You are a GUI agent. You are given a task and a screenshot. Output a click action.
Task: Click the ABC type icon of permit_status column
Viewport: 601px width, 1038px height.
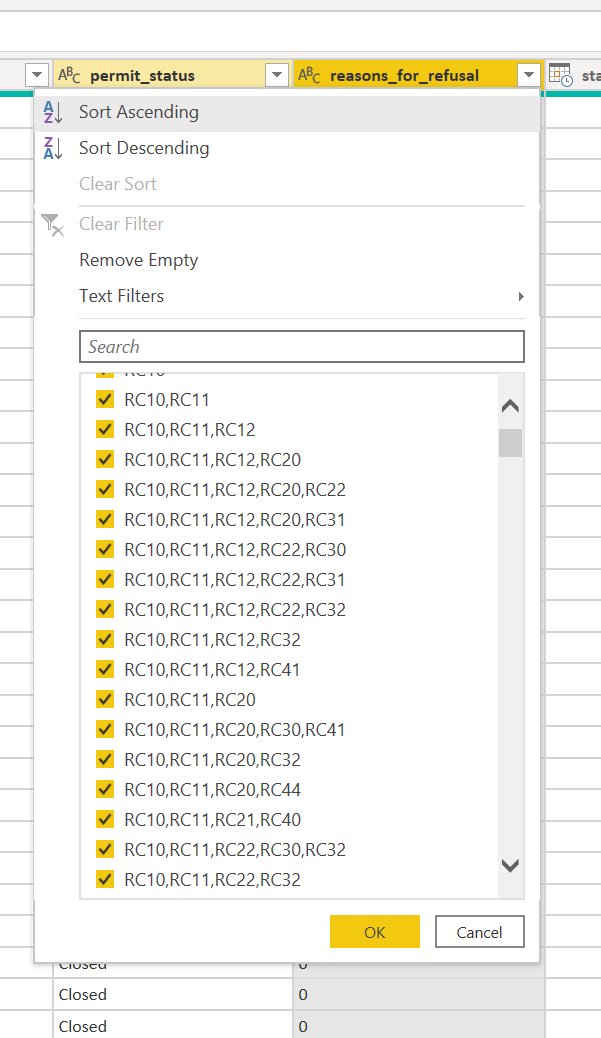(x=69, y=75)
